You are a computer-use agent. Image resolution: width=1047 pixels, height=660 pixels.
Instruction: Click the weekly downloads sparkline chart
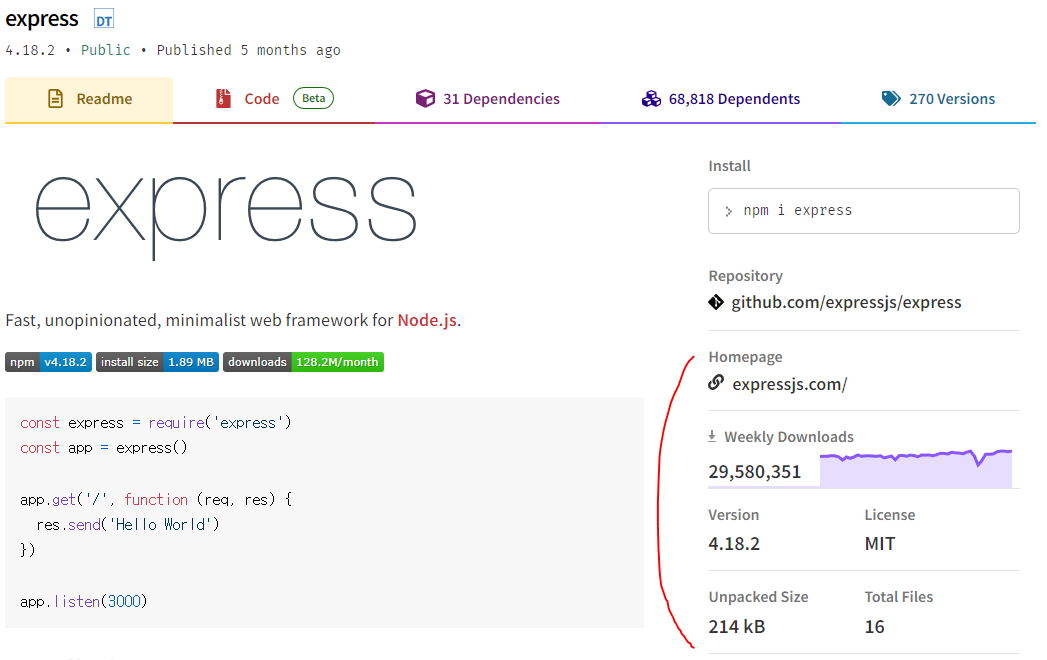(915, 468)
